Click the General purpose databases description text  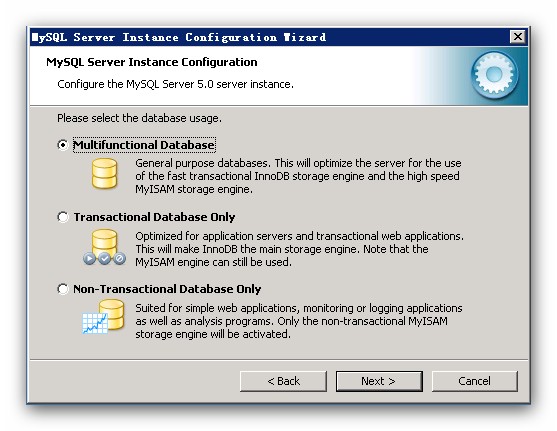(298, 176)
